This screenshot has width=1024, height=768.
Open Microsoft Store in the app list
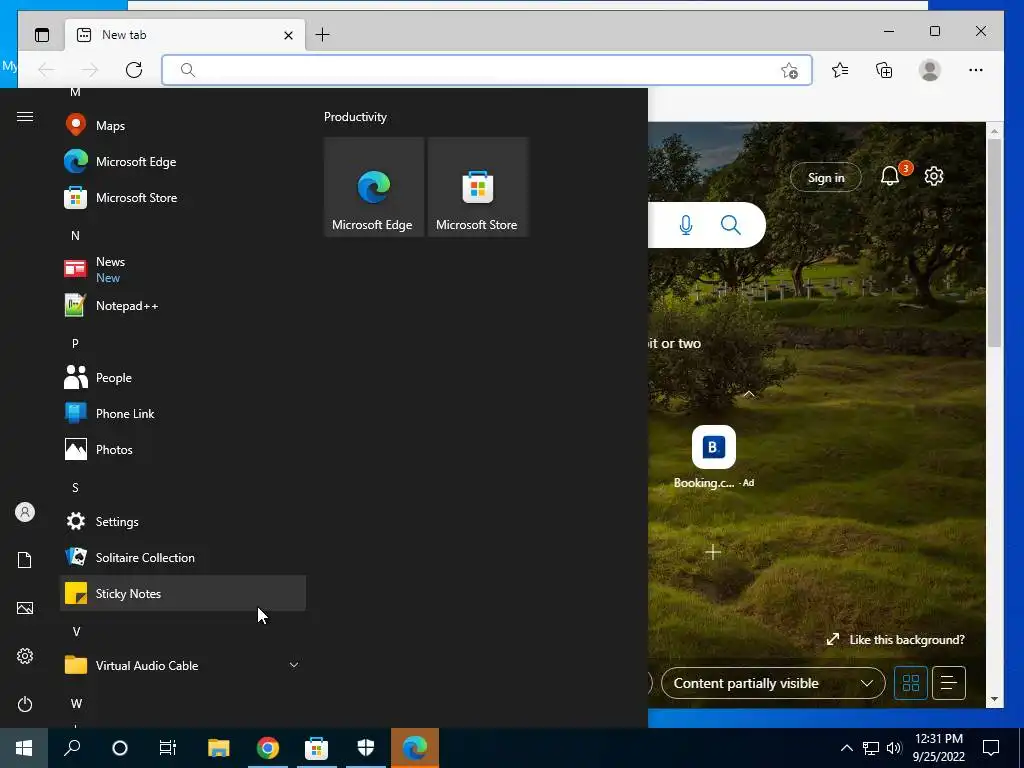(183, 197)
